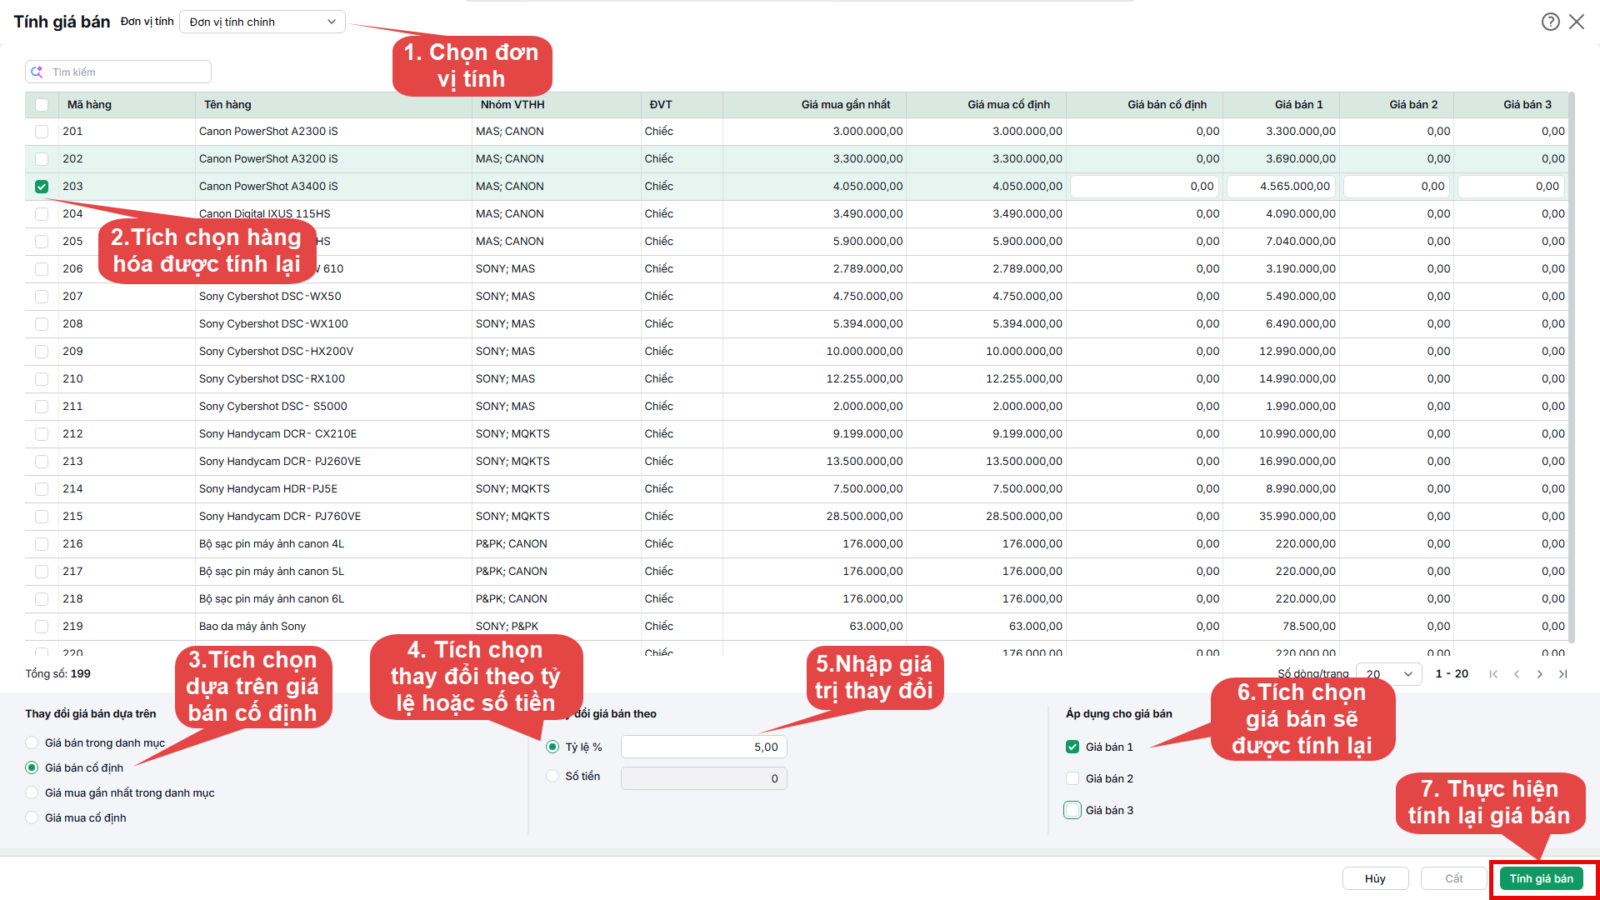Jump to the last page arrow
This screenshot has width=1600, height=900.
pyautogui.click(x=1563, y=674)
